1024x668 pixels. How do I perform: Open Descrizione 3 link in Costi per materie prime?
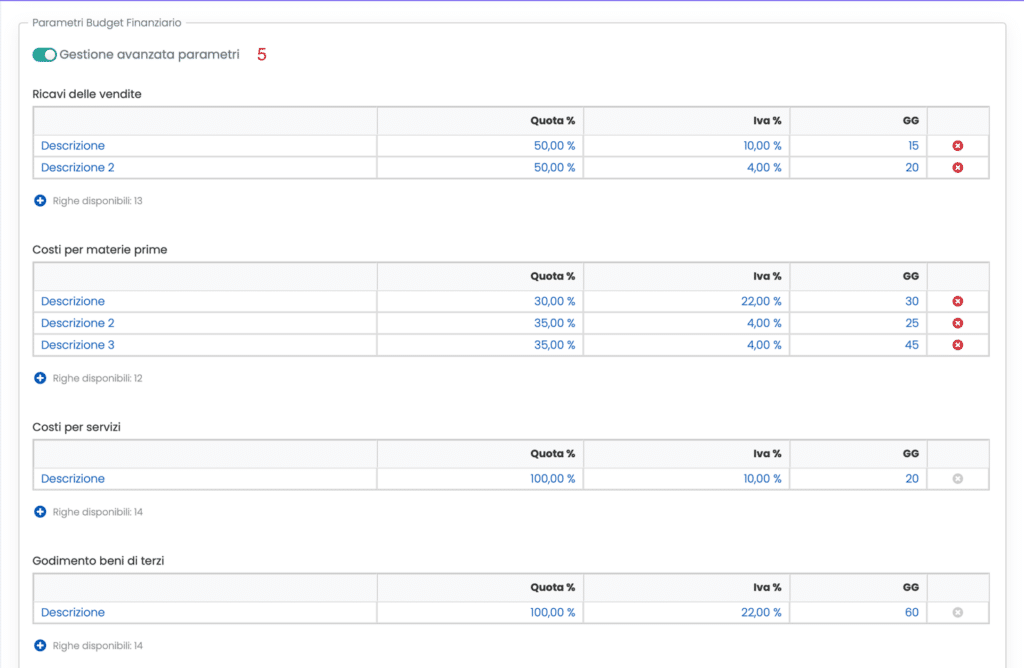click(x=77, y=345)
